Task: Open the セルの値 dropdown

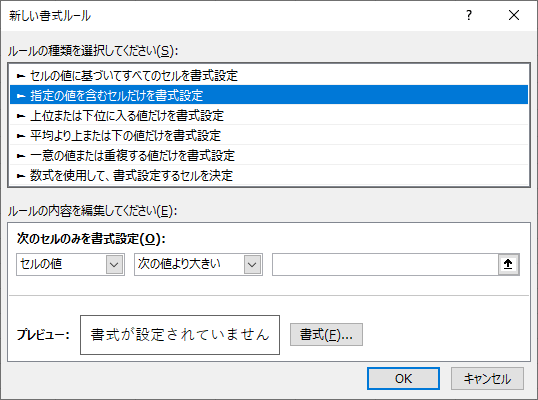Action: (x=70, y=264)
